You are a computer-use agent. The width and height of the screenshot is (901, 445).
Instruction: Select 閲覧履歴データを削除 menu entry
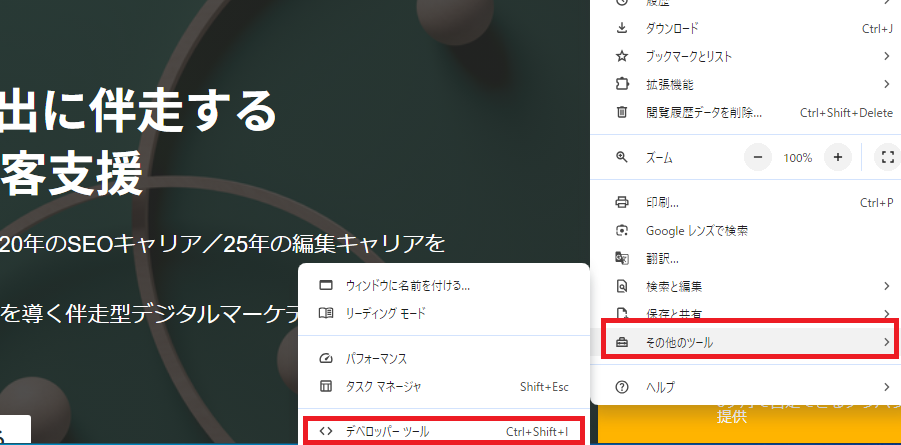[x=745, y=113]
